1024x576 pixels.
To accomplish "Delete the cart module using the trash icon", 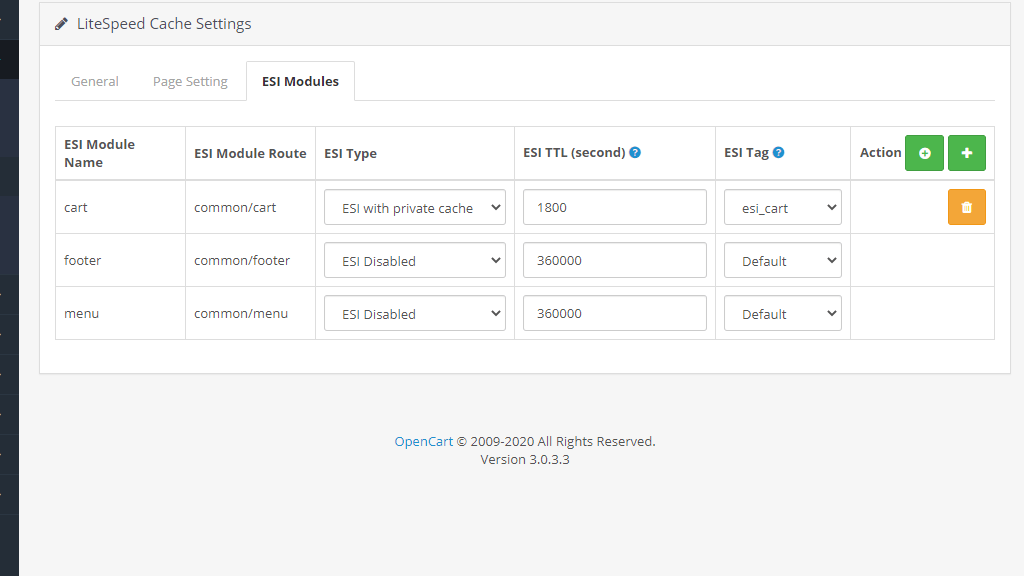I will [966, 207].
